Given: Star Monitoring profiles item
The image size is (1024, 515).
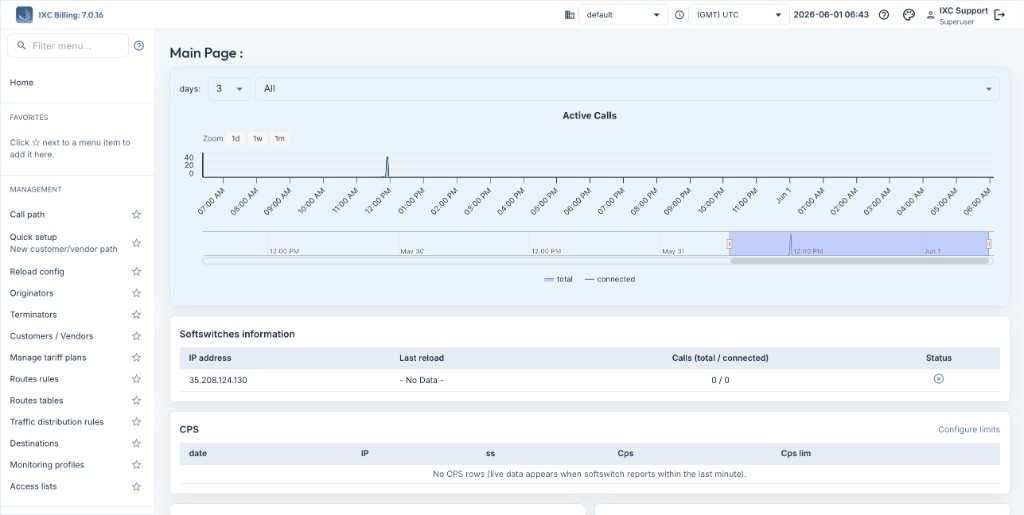Looking at the screenshot, I should 136,465.
